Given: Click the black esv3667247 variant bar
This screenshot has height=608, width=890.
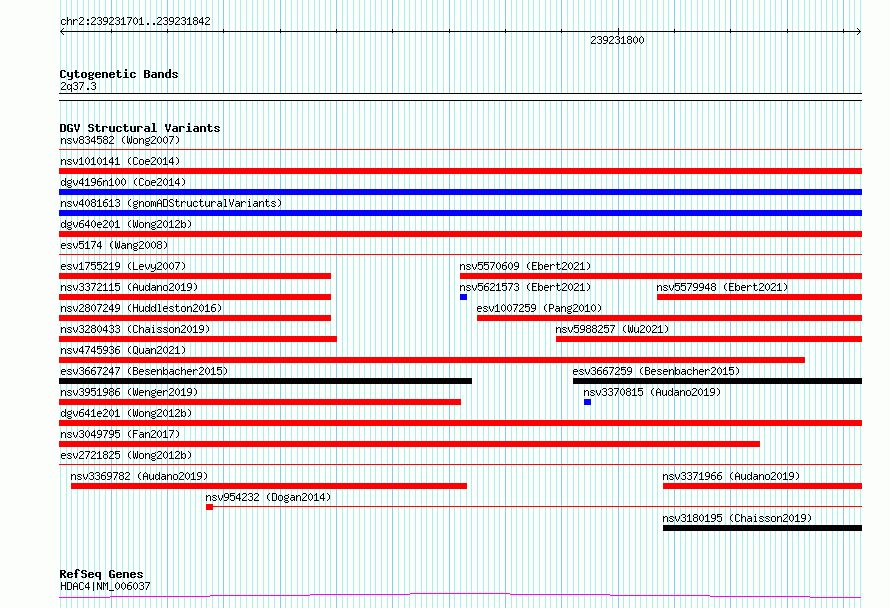Looking at the screenshot, I should [265, 381].
